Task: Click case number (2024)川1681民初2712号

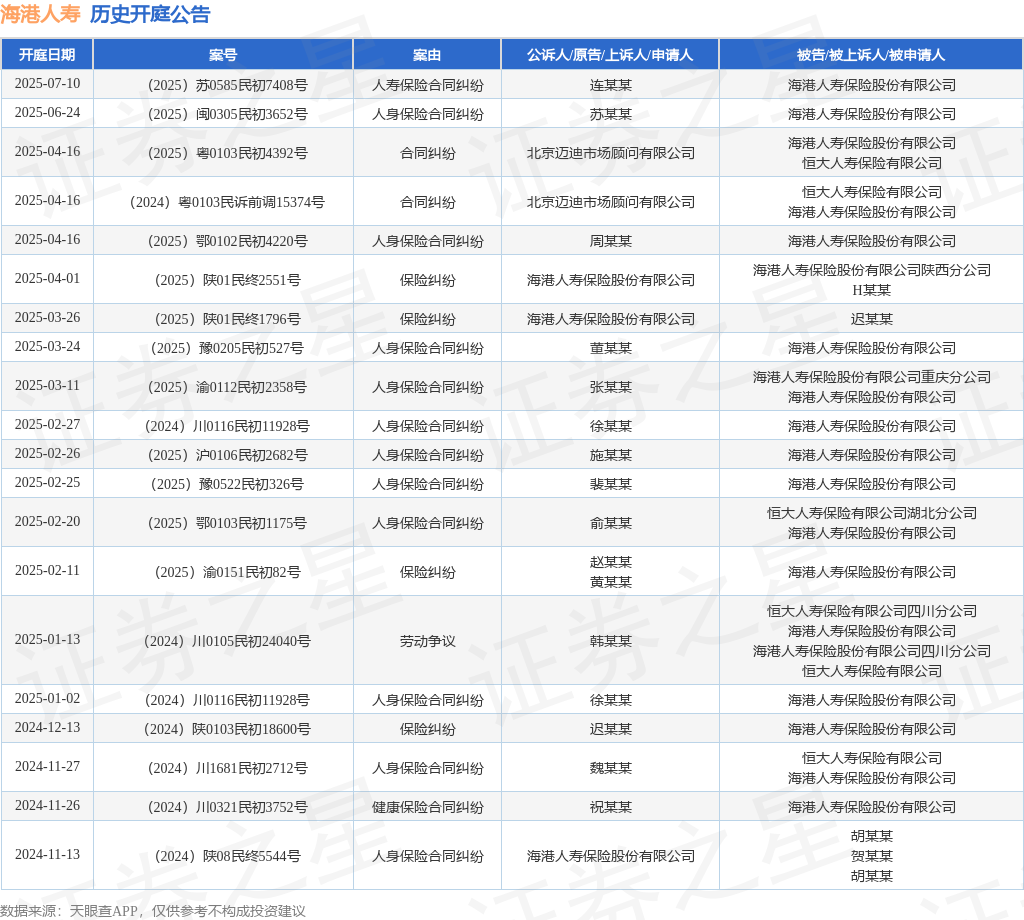Action: [227, 768]
